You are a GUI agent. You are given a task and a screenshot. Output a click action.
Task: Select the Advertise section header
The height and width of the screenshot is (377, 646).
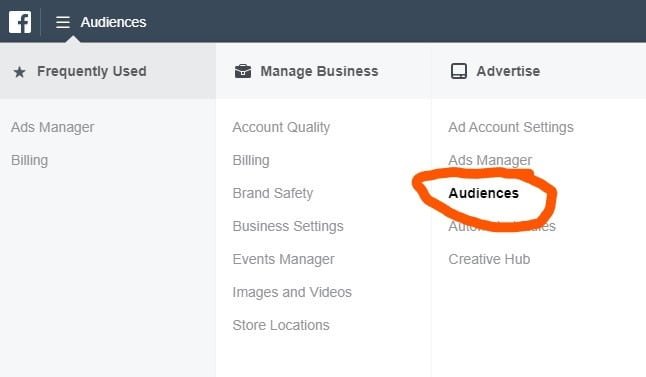[x=539, y=71]
